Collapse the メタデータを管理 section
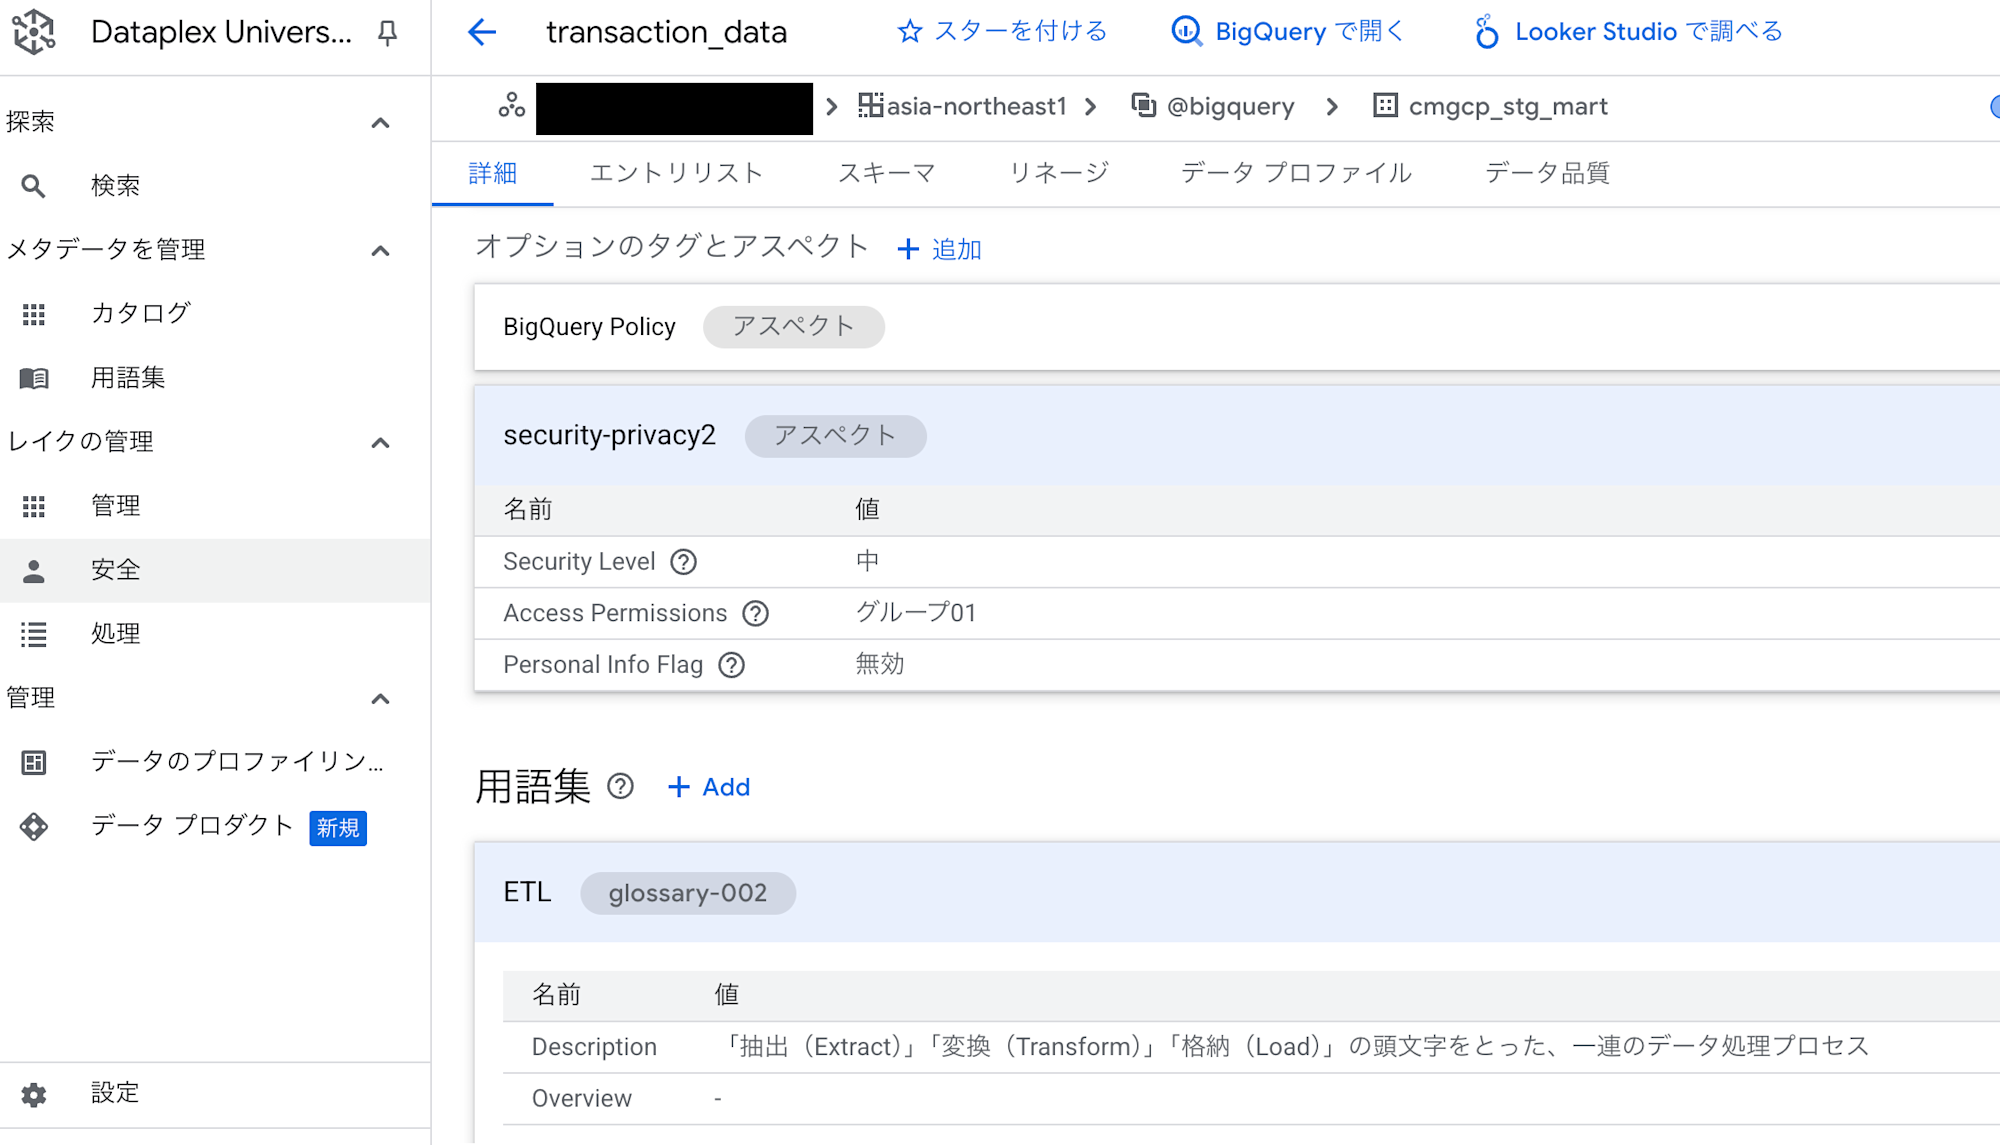The image size is (2000, 1145). click(x=380, y=250)
